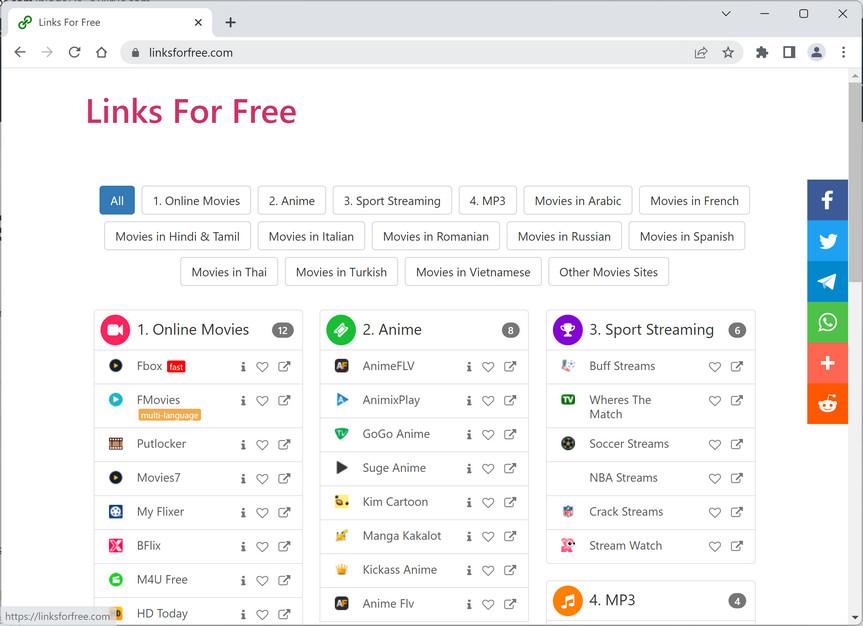This screenshot has height=626, width=863.
Task: Open the HD Today link
Action: [x=162, y=613]
